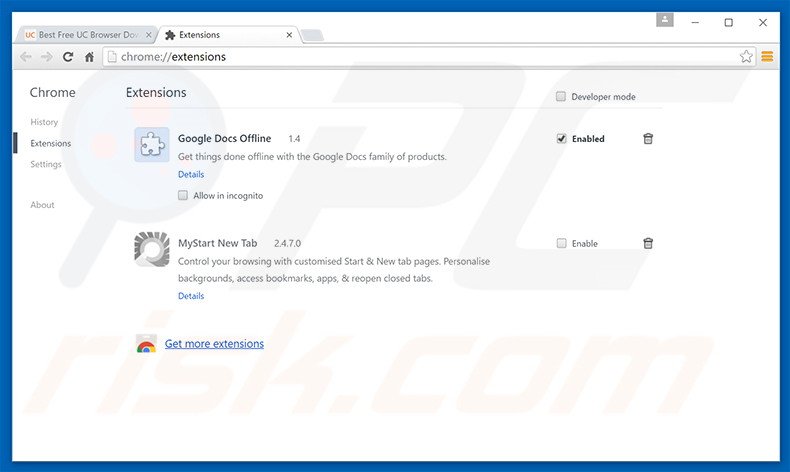Click the MyStart New Tab title

(217, 243)
